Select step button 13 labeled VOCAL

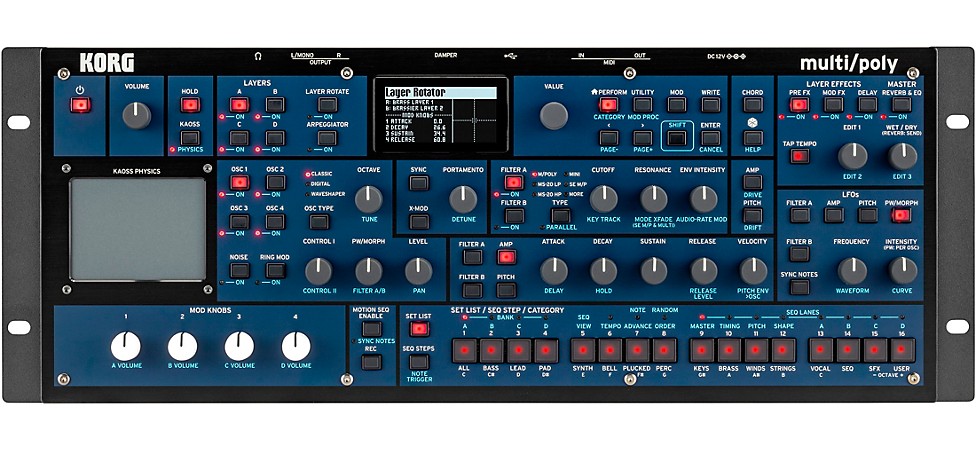(x=821, y=350)
